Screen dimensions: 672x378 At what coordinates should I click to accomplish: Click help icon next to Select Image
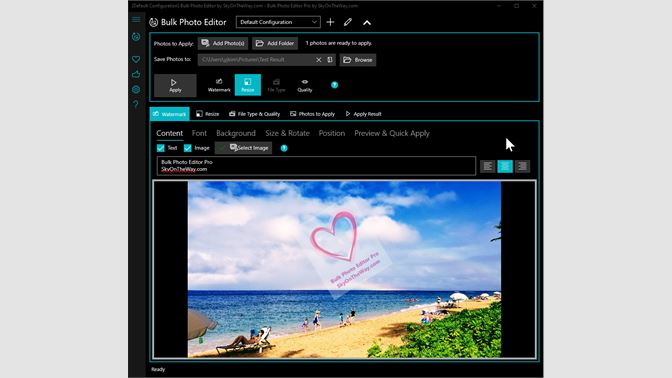click(284, 148)
